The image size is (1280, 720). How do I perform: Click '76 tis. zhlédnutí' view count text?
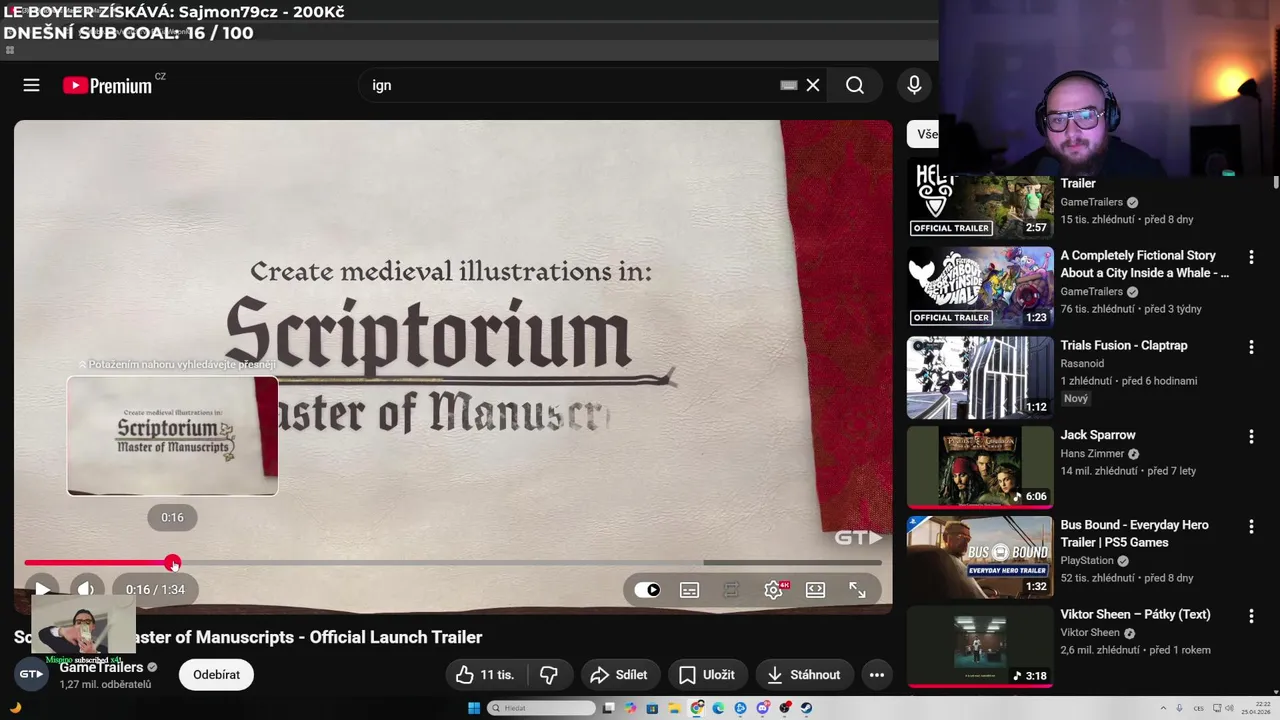(1097, 309)
